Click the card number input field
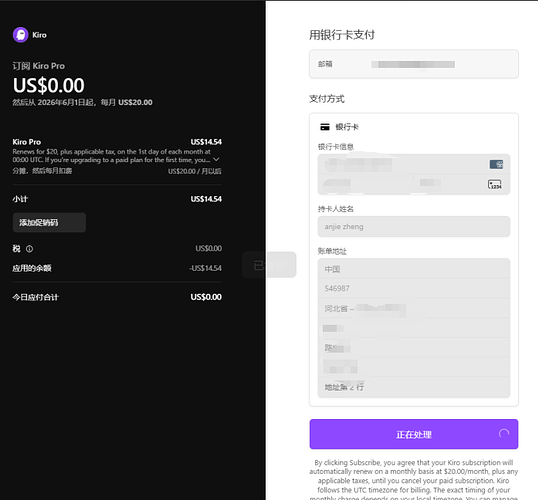538x500 pixels. (414, 164)
